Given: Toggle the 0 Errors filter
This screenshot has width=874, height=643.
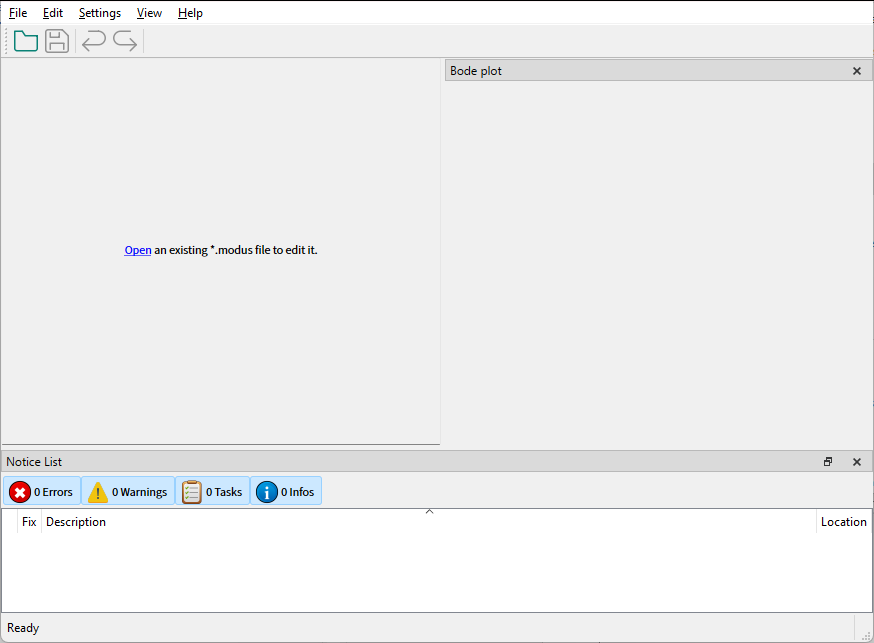Looking at the screenshot, I should pos(42,492).
